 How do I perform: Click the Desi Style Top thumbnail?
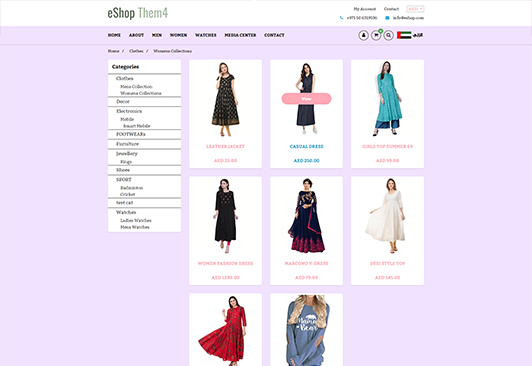[387, 216]
